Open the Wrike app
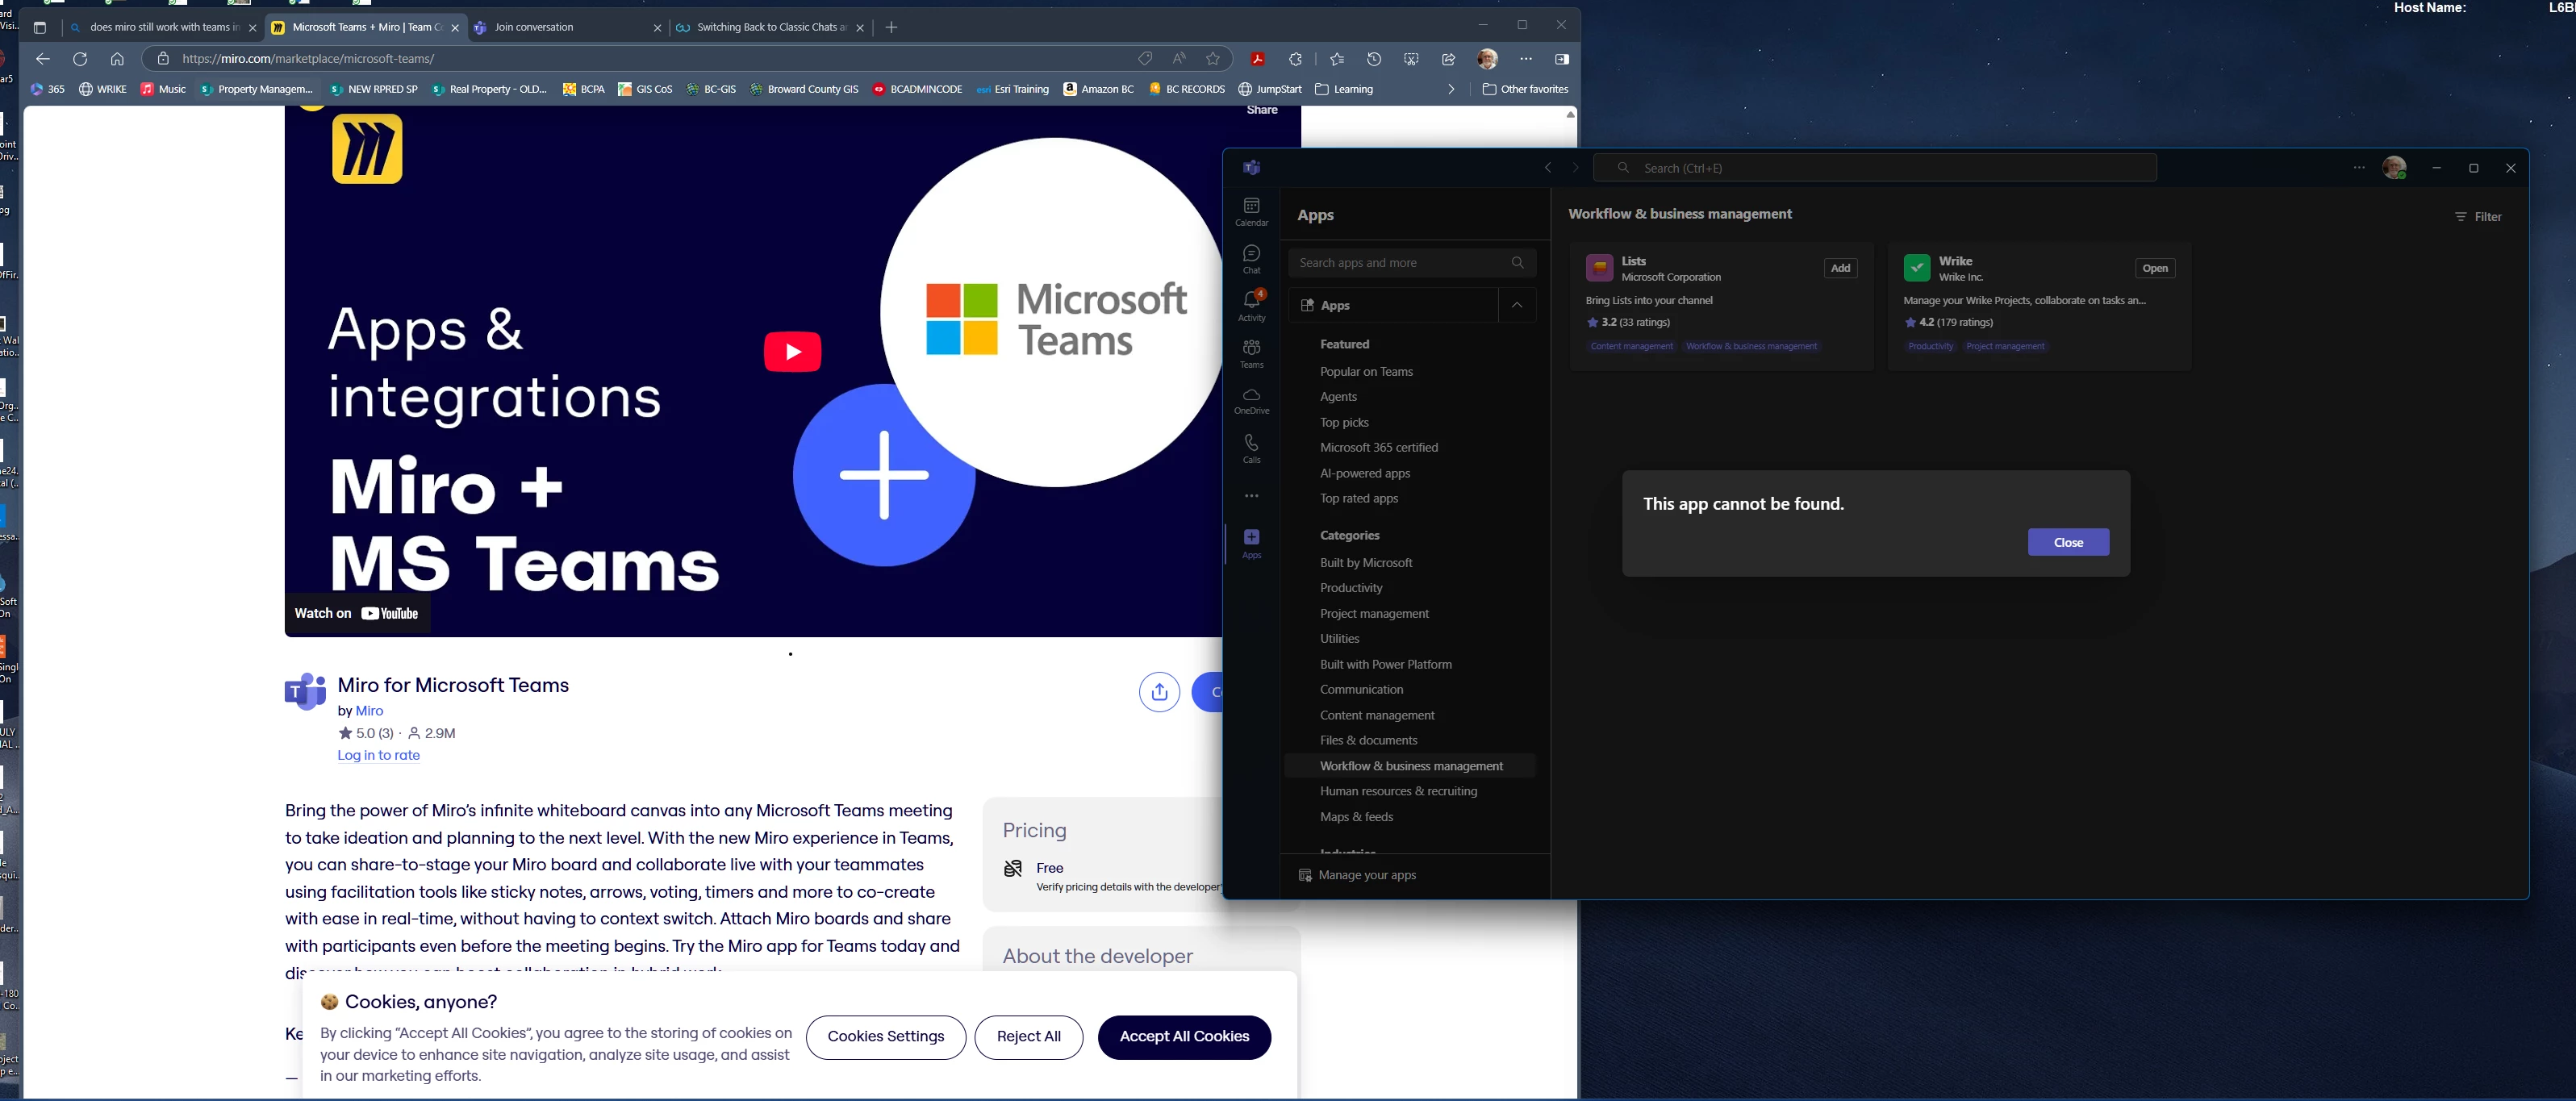The height and width of the screenshot is (1101, 2576). [2155, 268]
